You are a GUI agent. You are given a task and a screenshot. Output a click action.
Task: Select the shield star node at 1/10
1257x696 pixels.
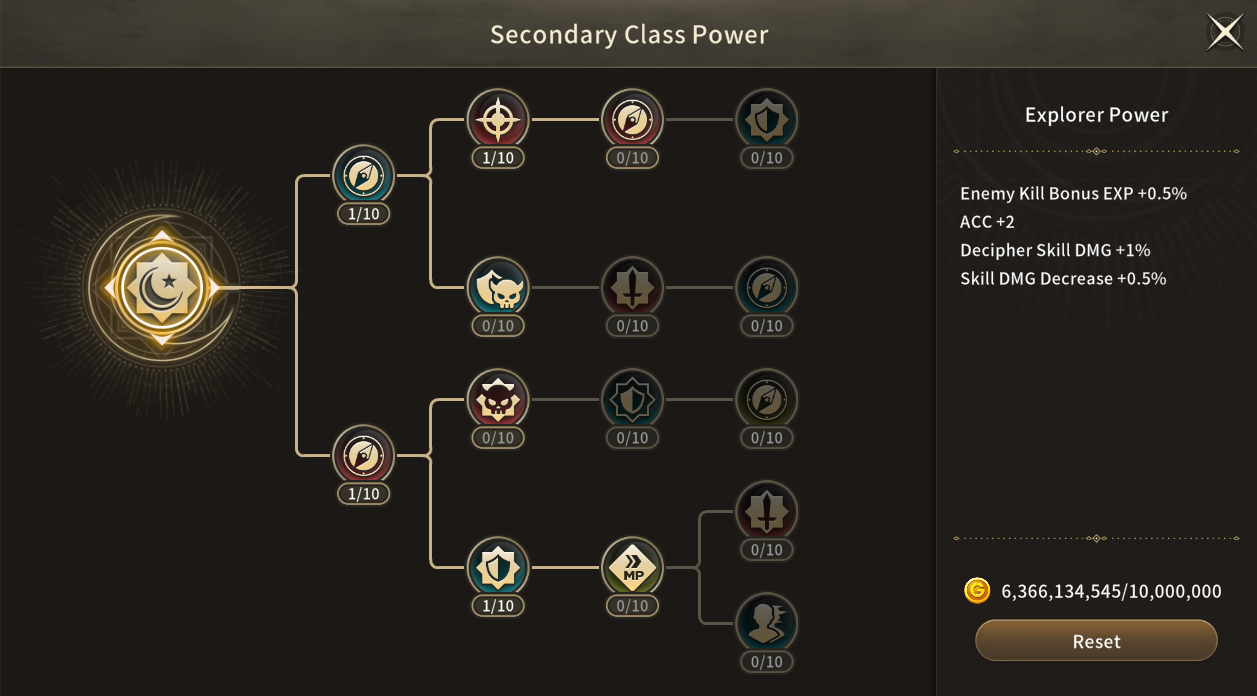(x=498, y=568)
